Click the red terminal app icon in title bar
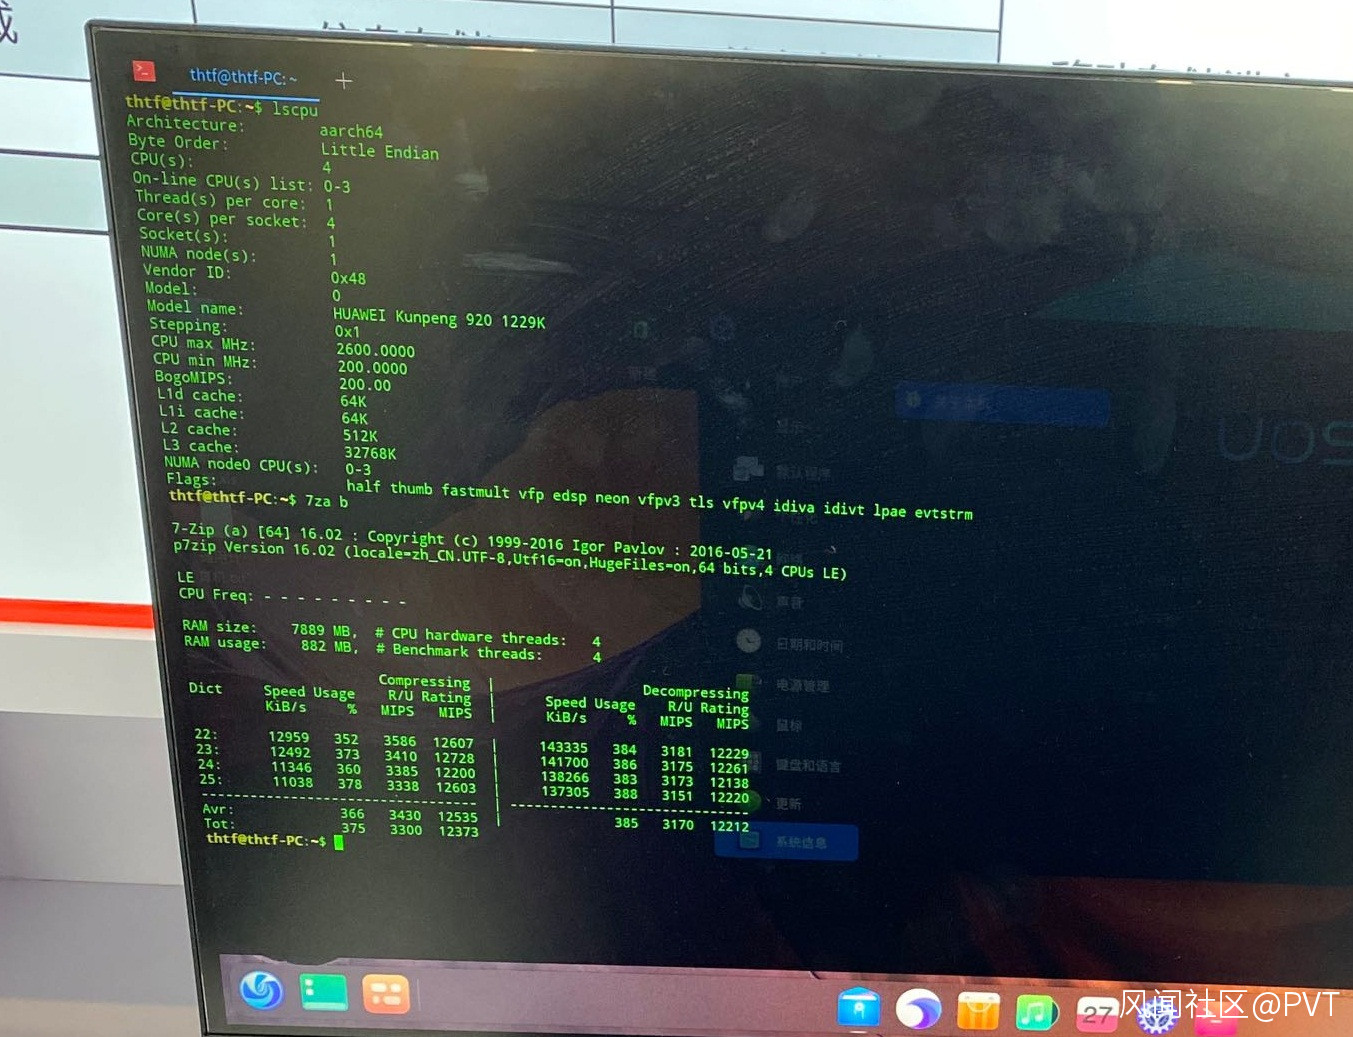This screenshot has height=1037, width=1353. [x=144, y=70]
